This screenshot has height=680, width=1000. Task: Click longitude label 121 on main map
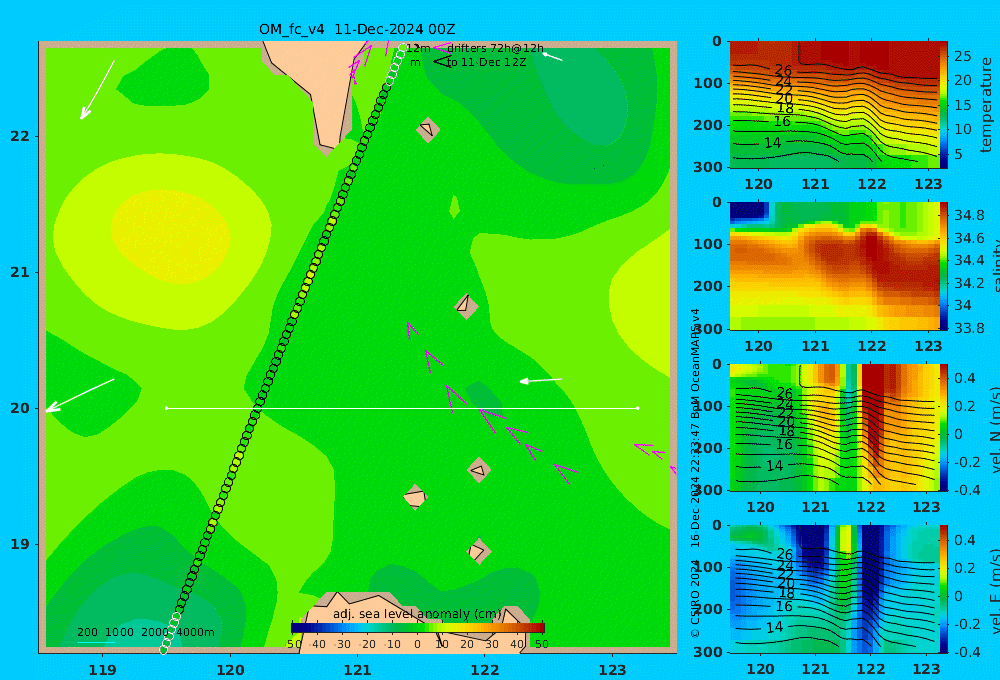pyautogui.click(x=357, y=670)
